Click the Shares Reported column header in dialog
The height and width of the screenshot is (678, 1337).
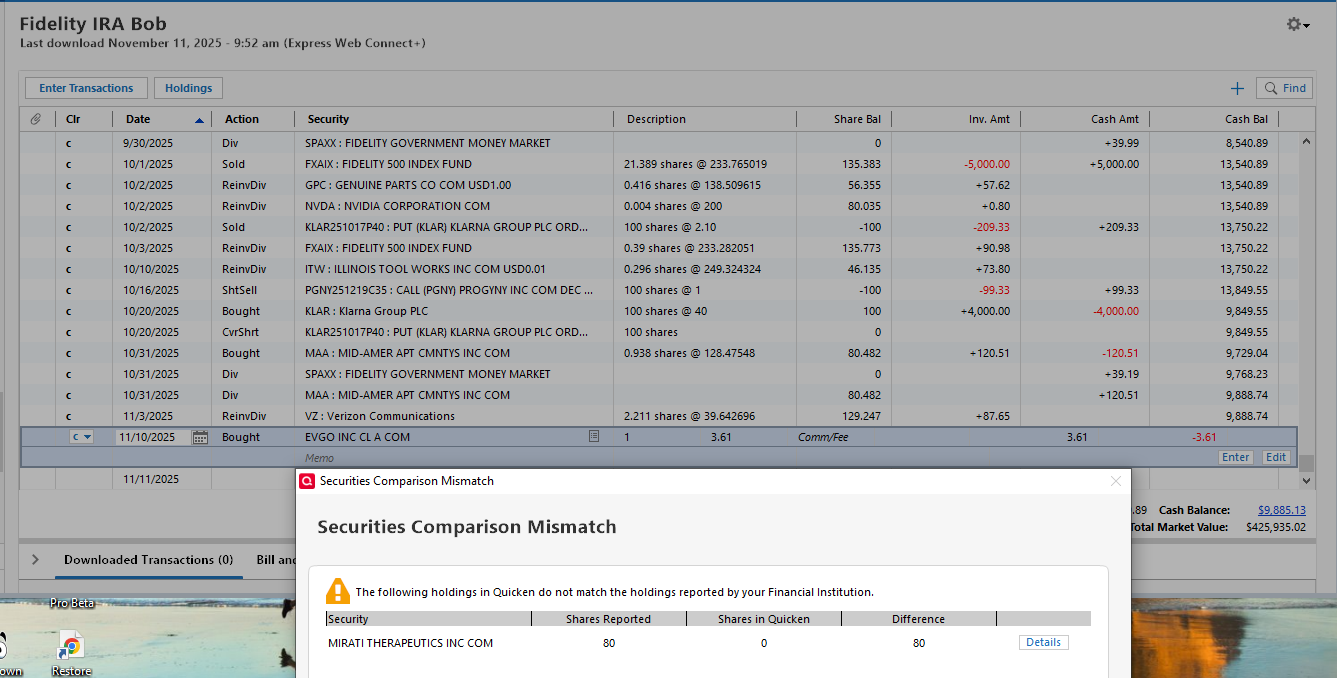pyautogui.click(x=608, y=619)
